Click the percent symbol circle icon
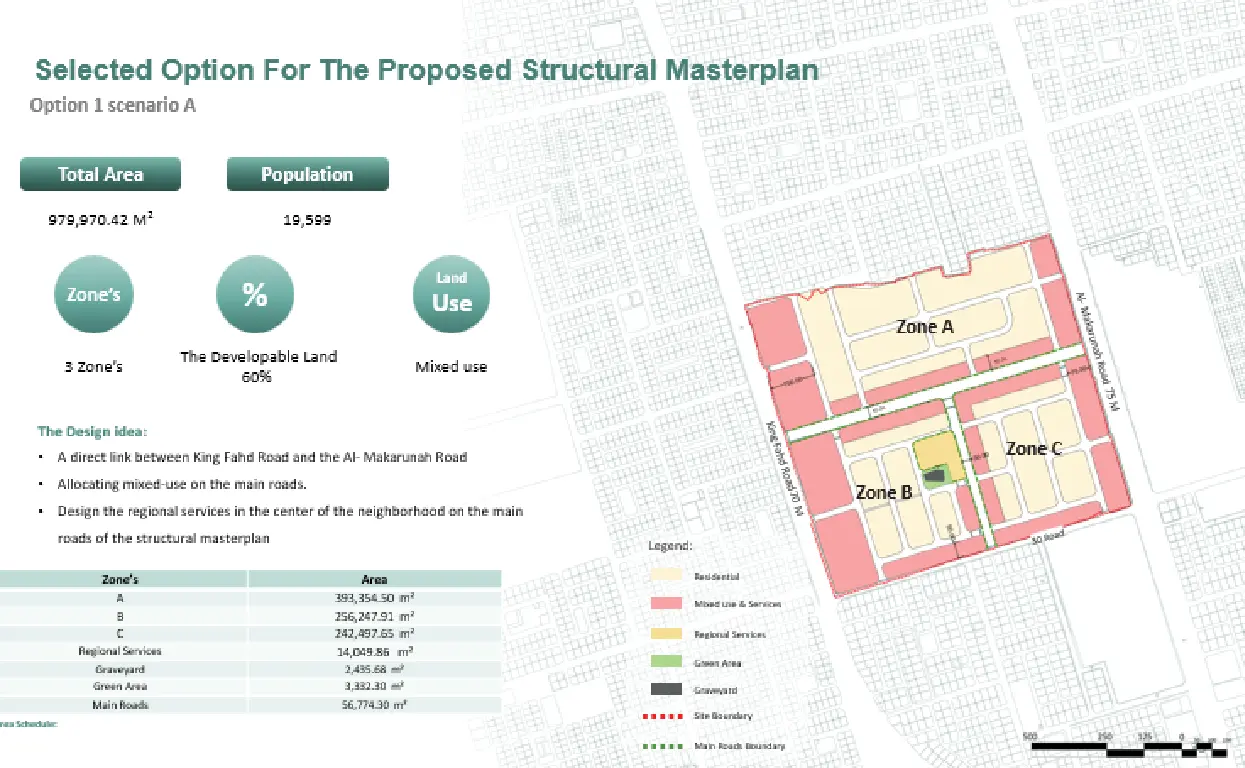The height and width of the screenshot is (768, 1245). point(255,294)
